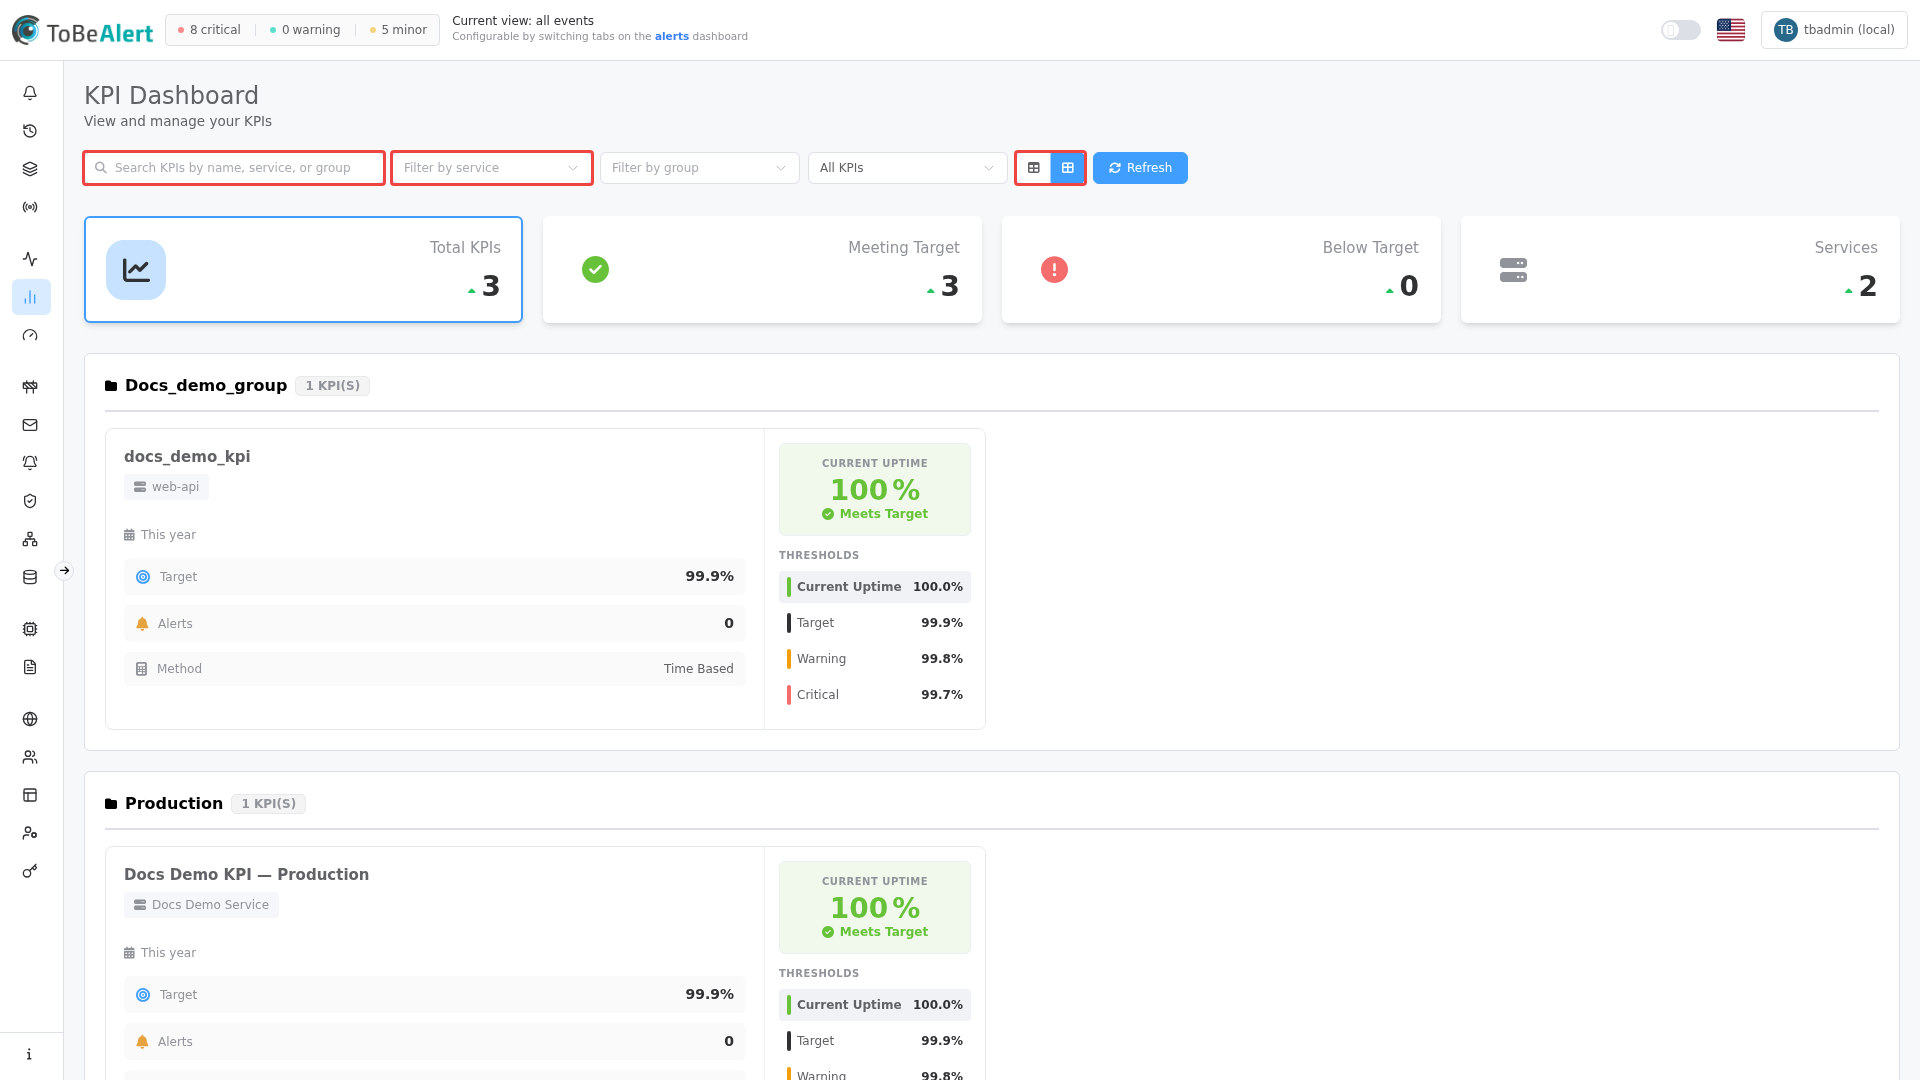Switch to table list view
The width and height of the screenshot is (1920, 1080).
pyautogui.click(x=1034, y=168)
